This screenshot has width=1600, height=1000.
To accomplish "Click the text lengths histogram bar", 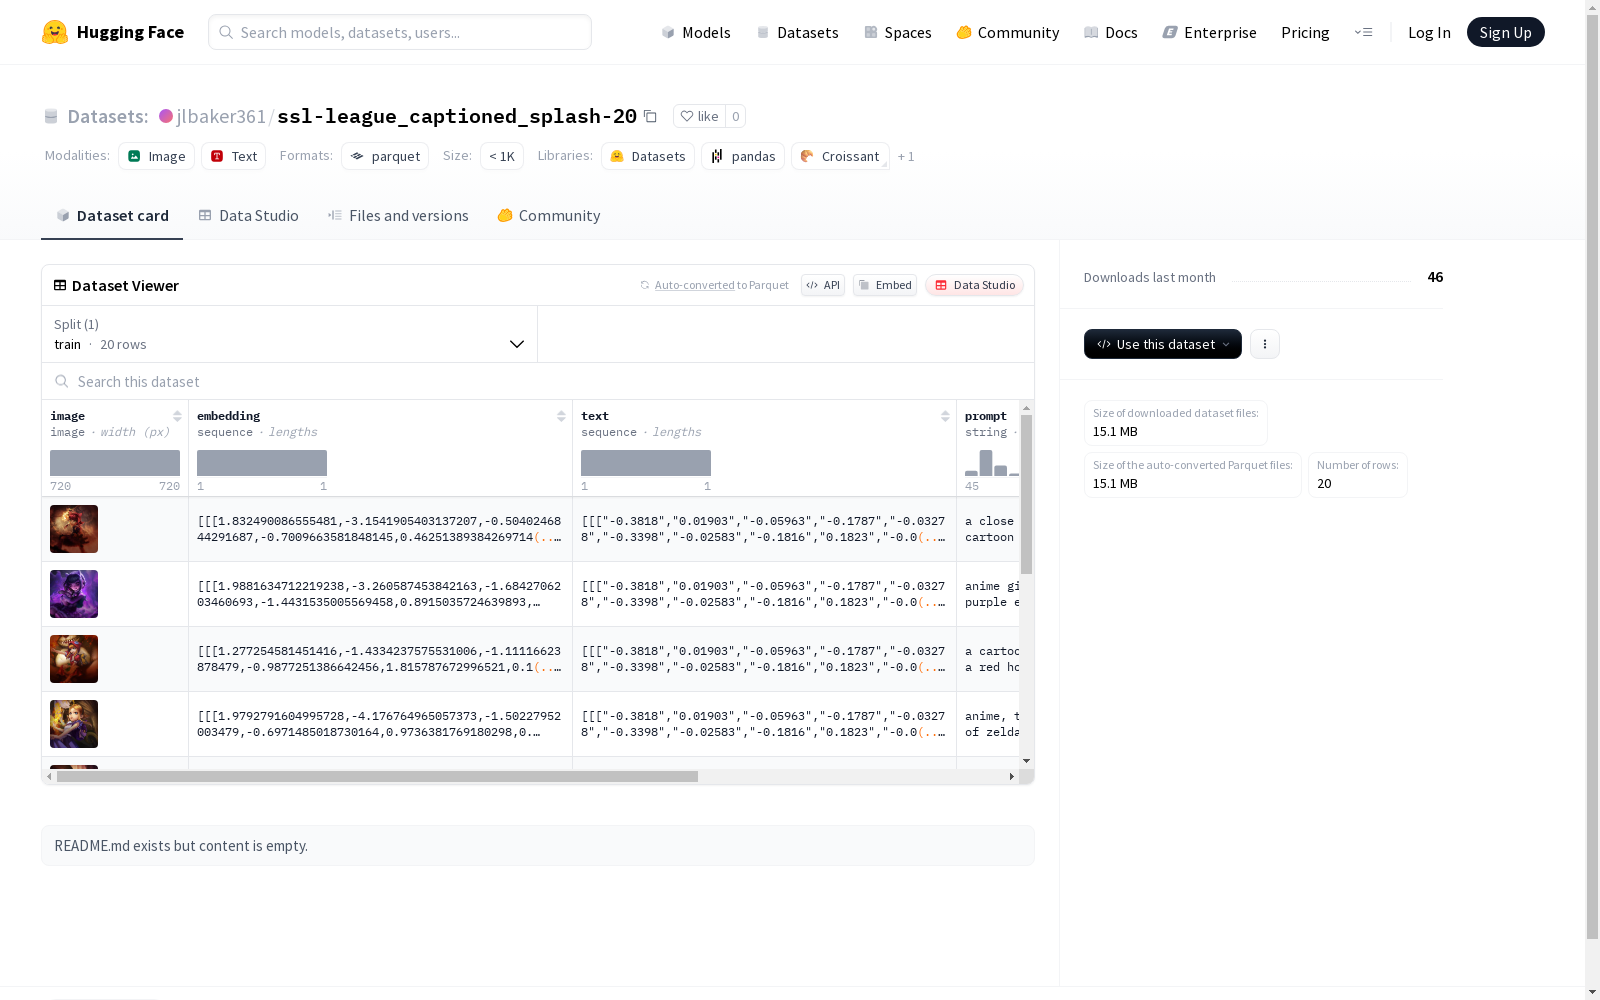I will (646, 463).
